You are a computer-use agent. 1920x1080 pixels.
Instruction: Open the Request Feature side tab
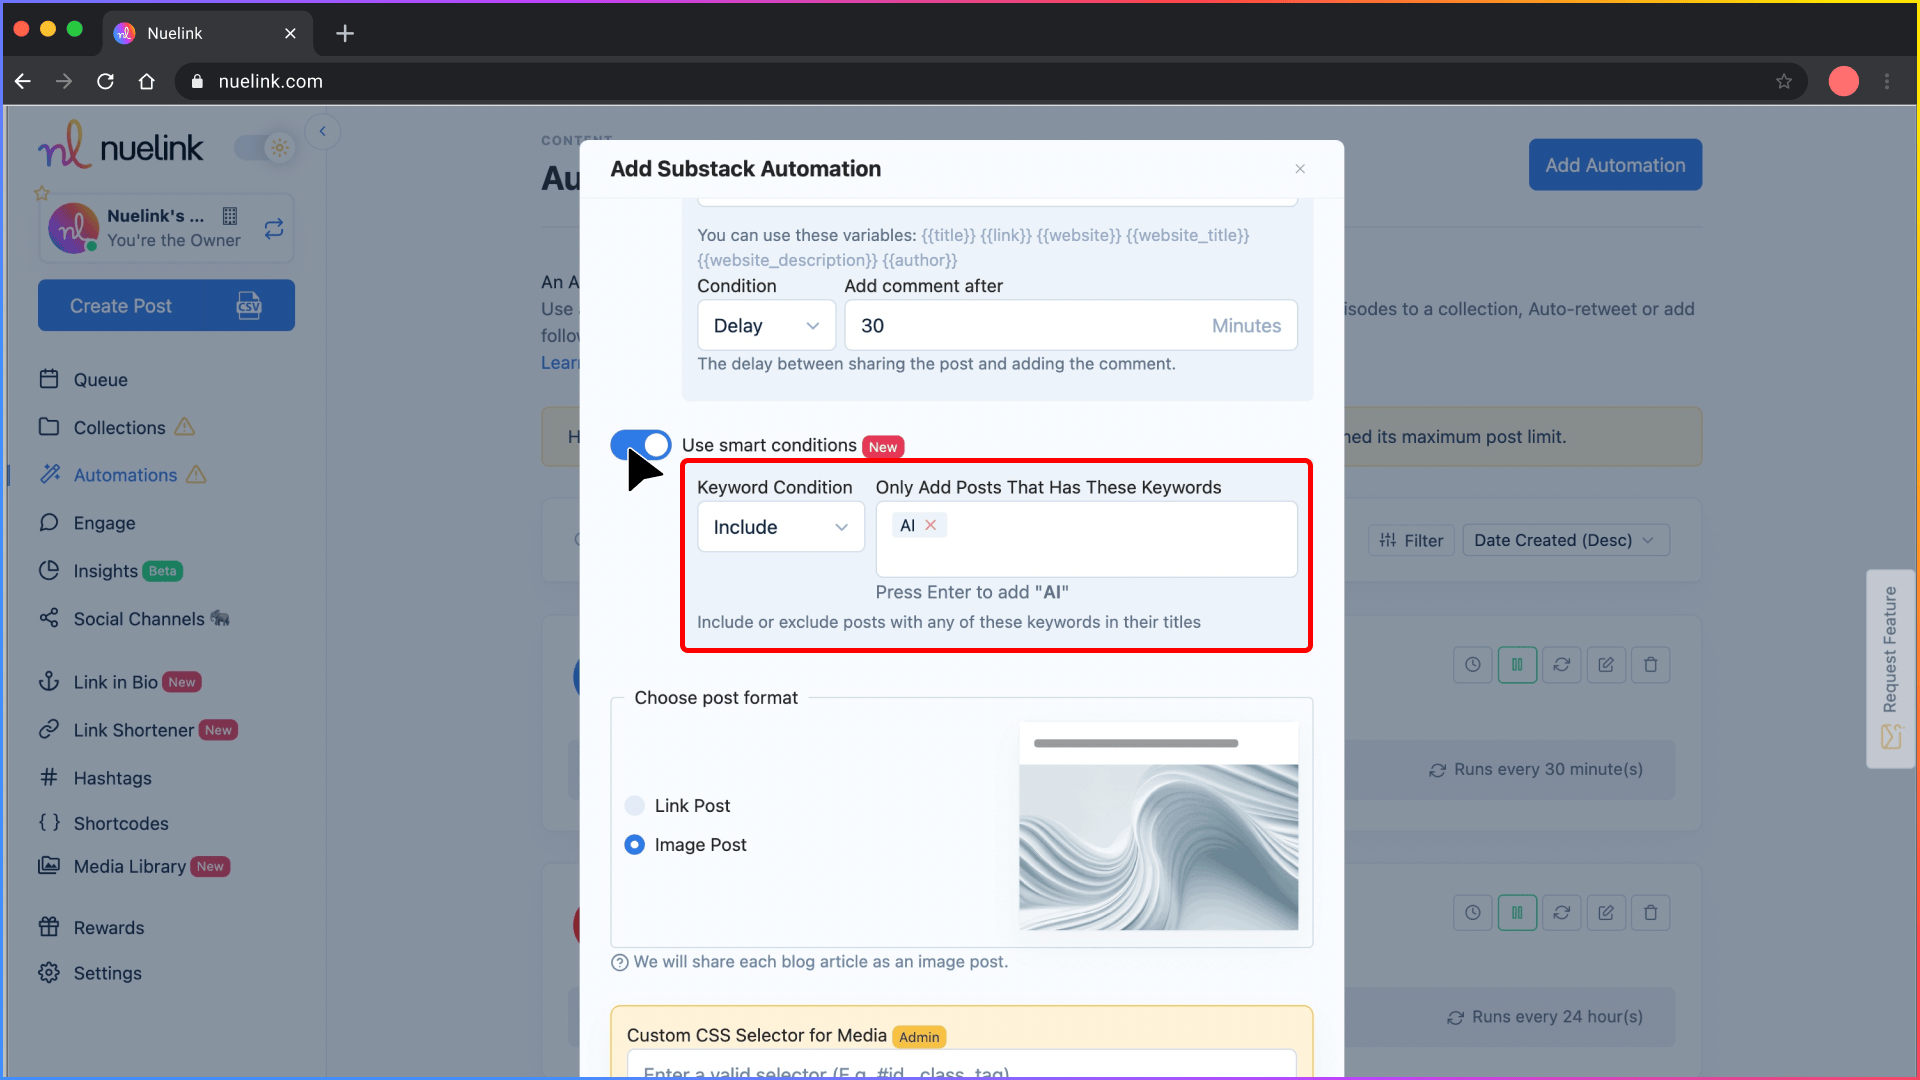point(1890,668)
